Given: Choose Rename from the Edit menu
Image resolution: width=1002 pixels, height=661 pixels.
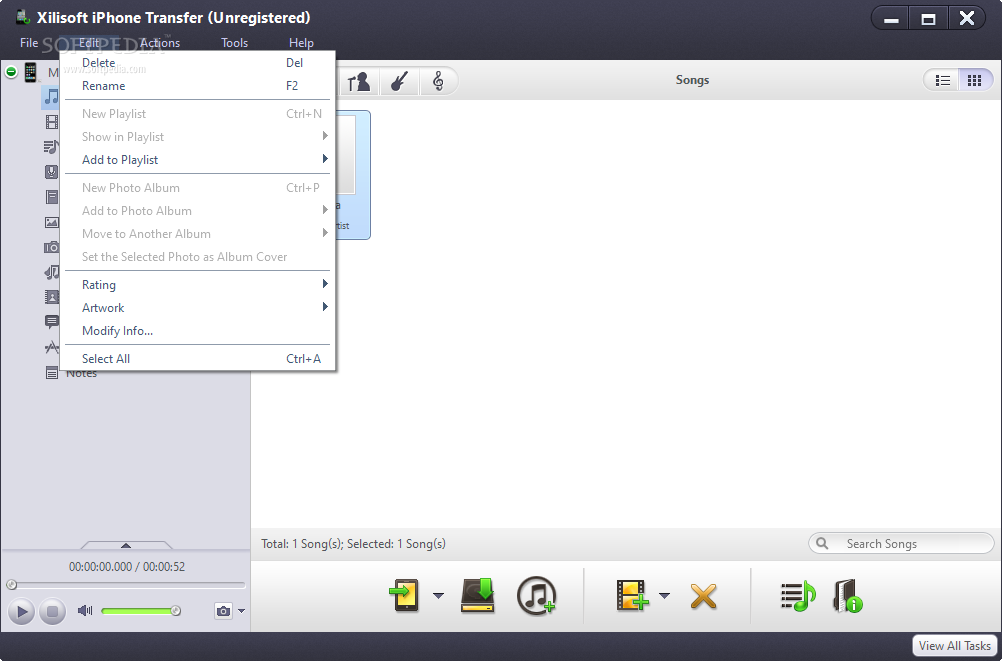Looking at the screenshot, I should tap(197, 86).
